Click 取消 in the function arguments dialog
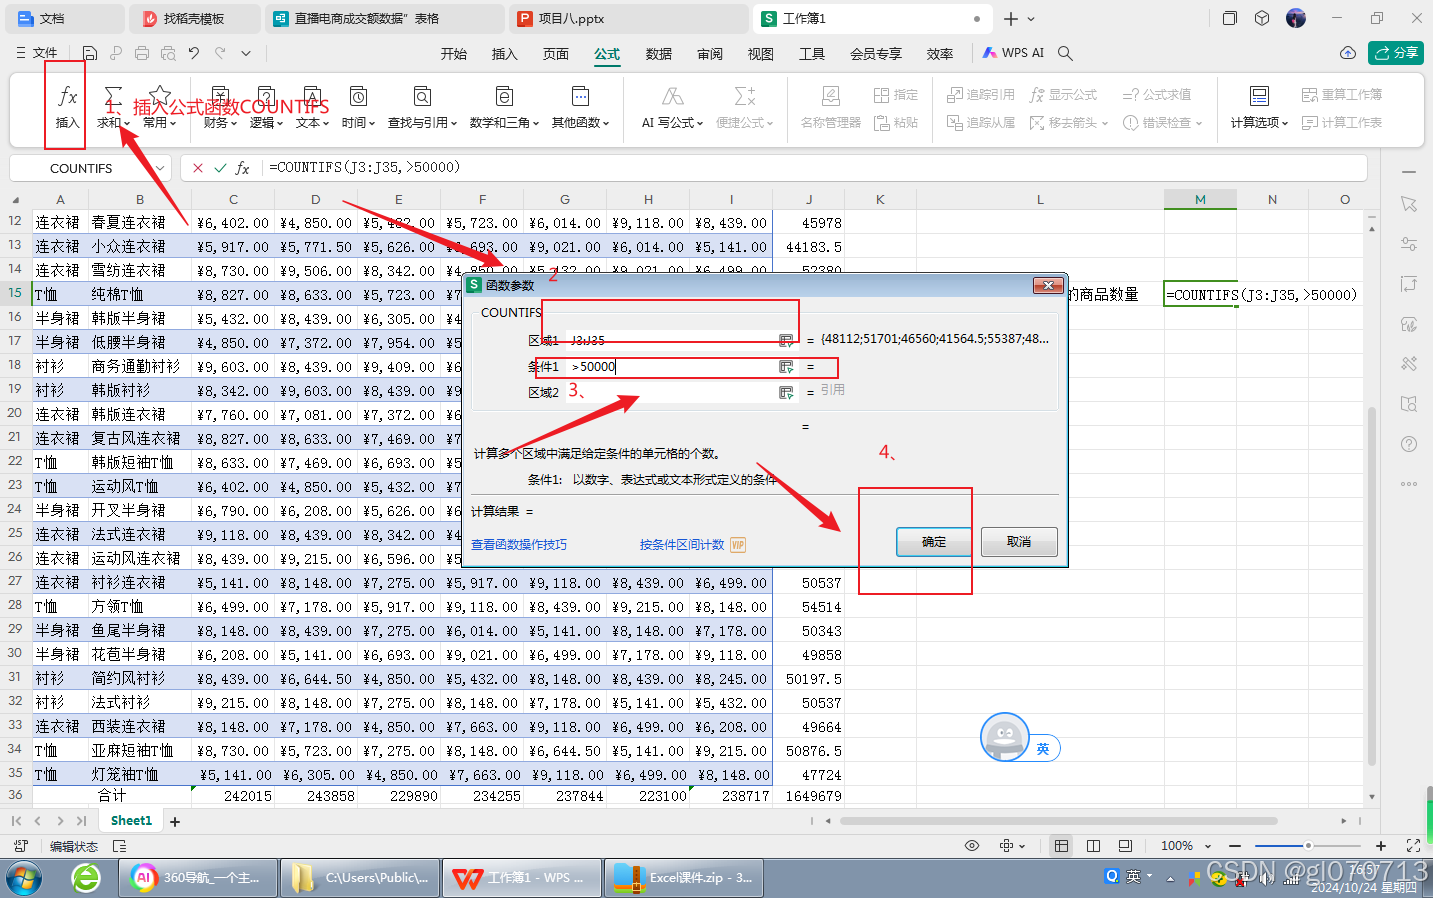This screenshot has height=898, width=1433. 1019,541
